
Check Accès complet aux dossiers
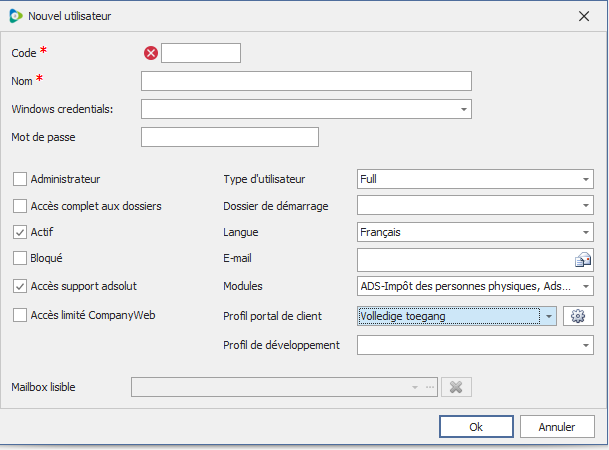pos(20,206)
